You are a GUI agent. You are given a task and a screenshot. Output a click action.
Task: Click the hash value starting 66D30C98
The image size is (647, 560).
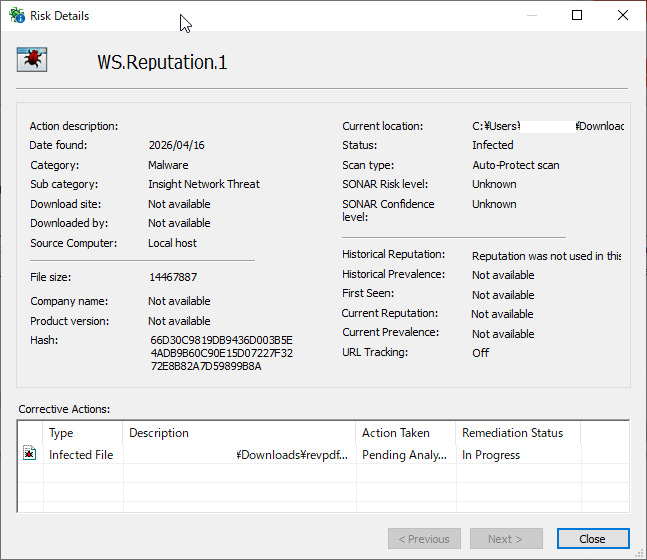(222, 353)
